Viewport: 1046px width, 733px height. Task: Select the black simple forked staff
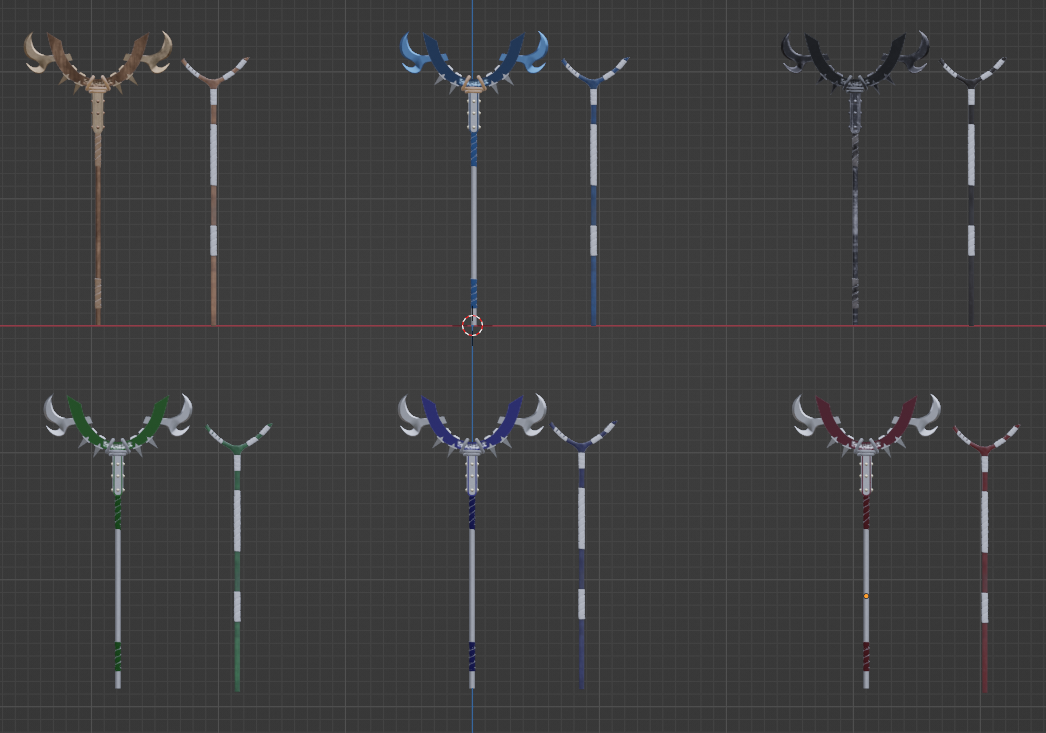[970, 200]
